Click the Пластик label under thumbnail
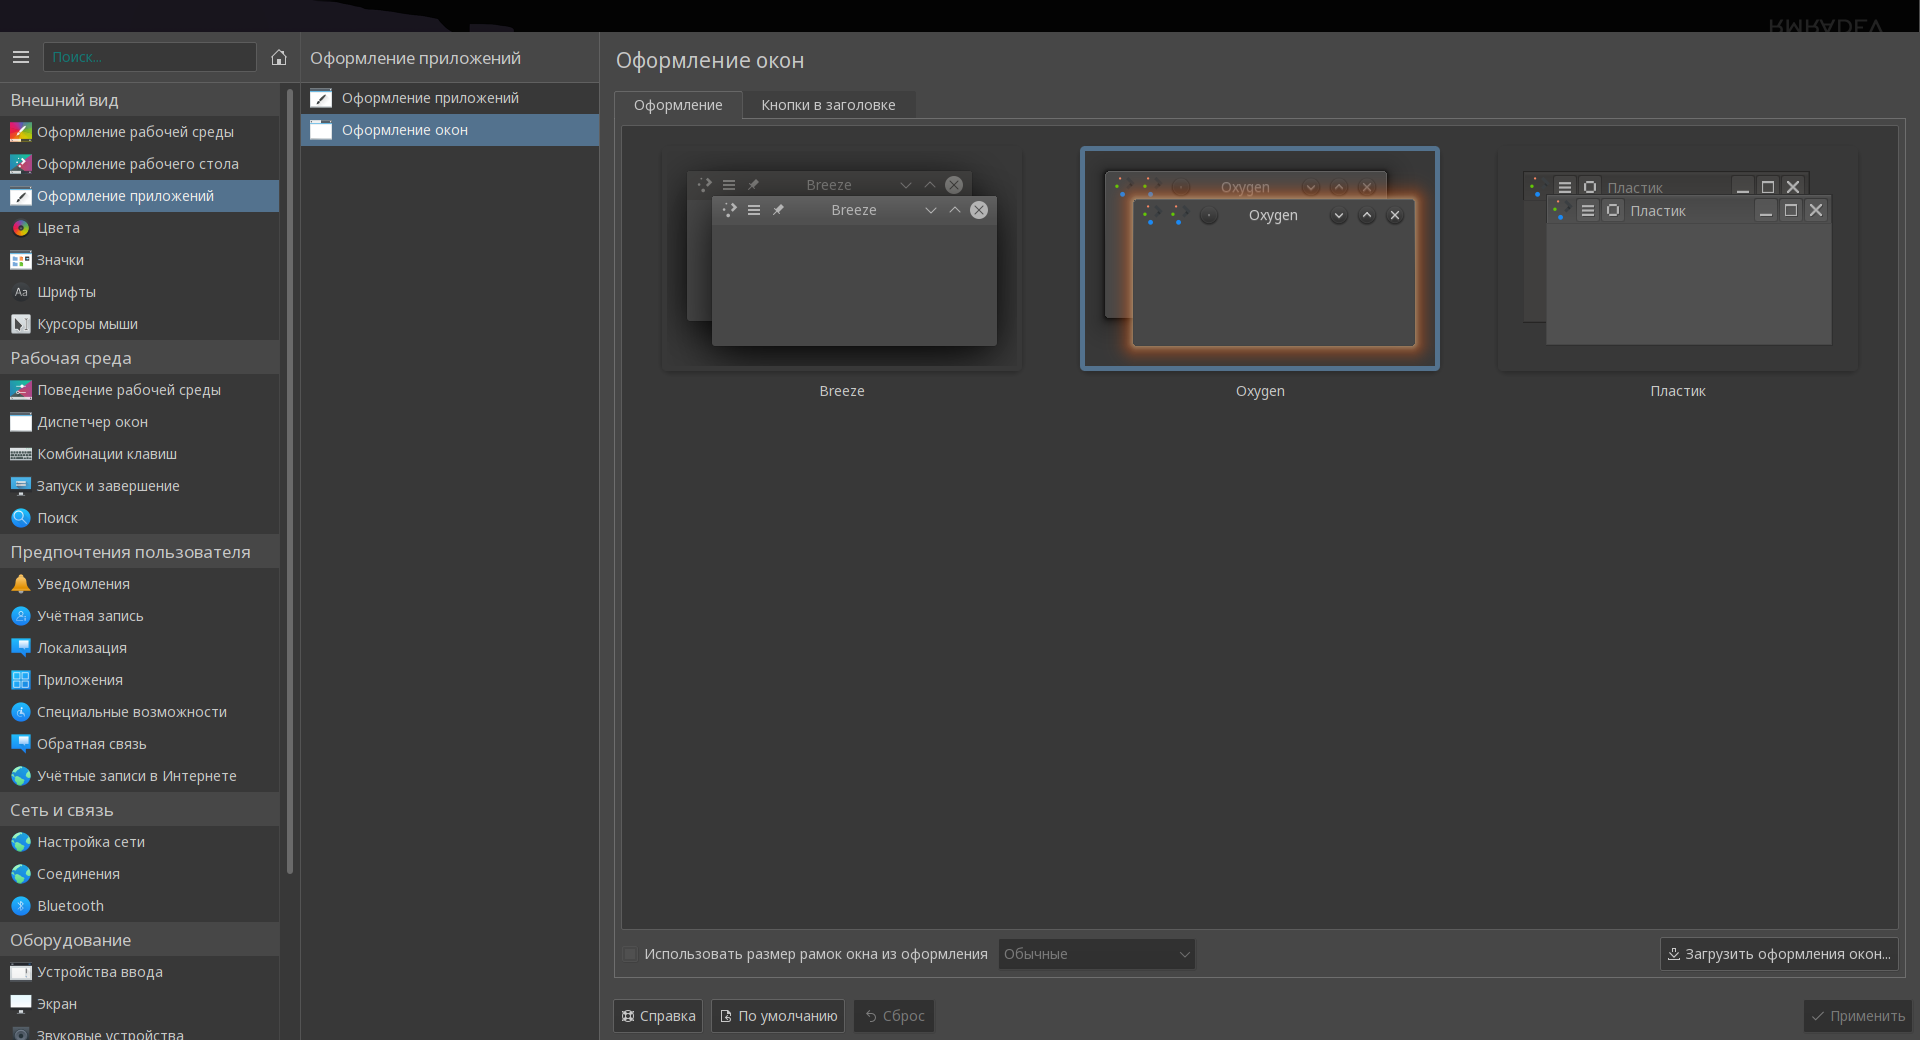The image size is (1920, 1040). tap(1678, 391)
